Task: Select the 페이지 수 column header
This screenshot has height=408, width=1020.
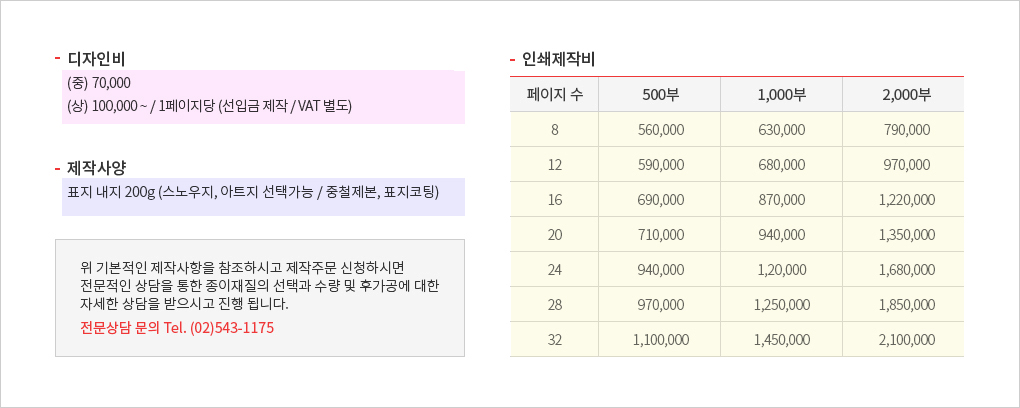Action: point(554,94)
